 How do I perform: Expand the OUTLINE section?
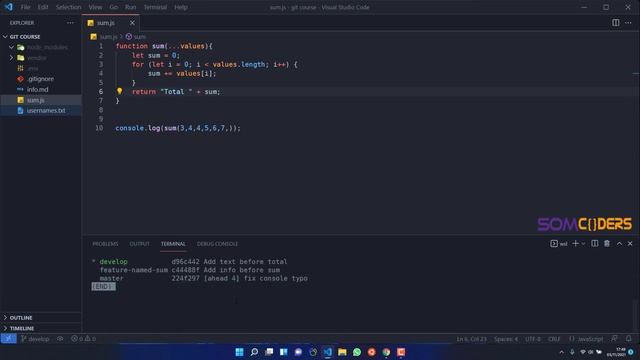point(41,318)
